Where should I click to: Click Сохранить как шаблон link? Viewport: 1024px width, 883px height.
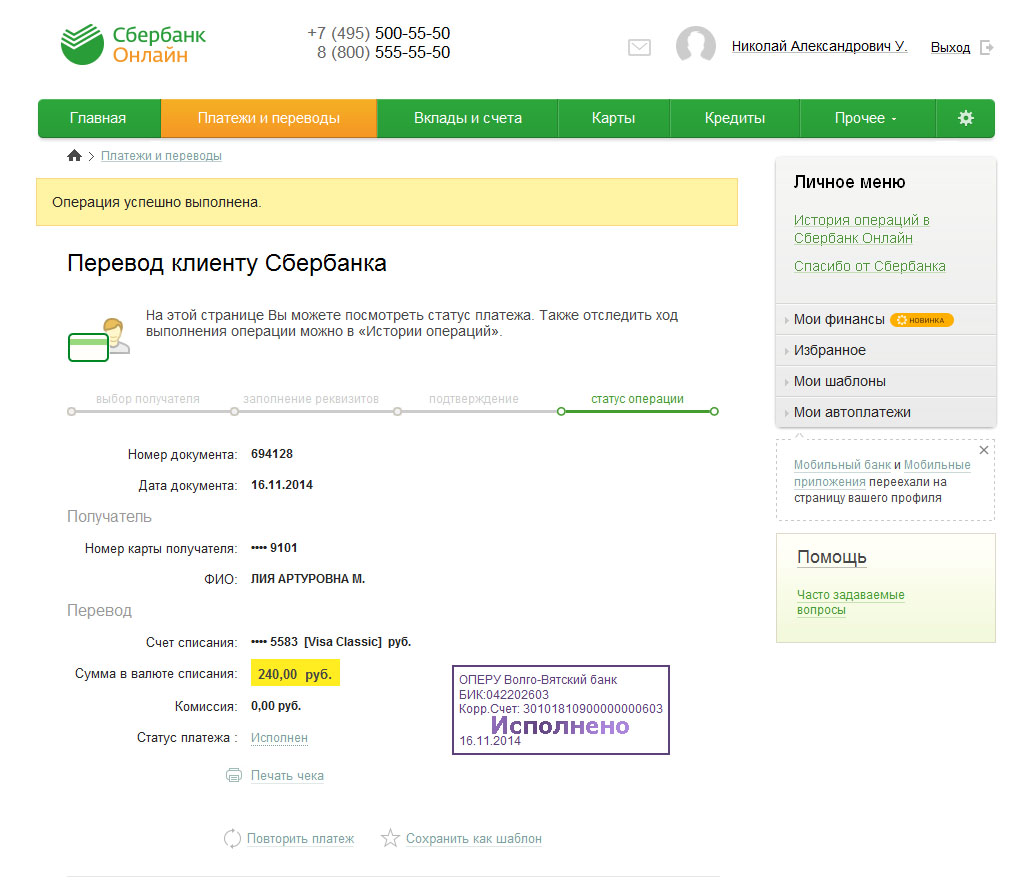click(473, 839)
